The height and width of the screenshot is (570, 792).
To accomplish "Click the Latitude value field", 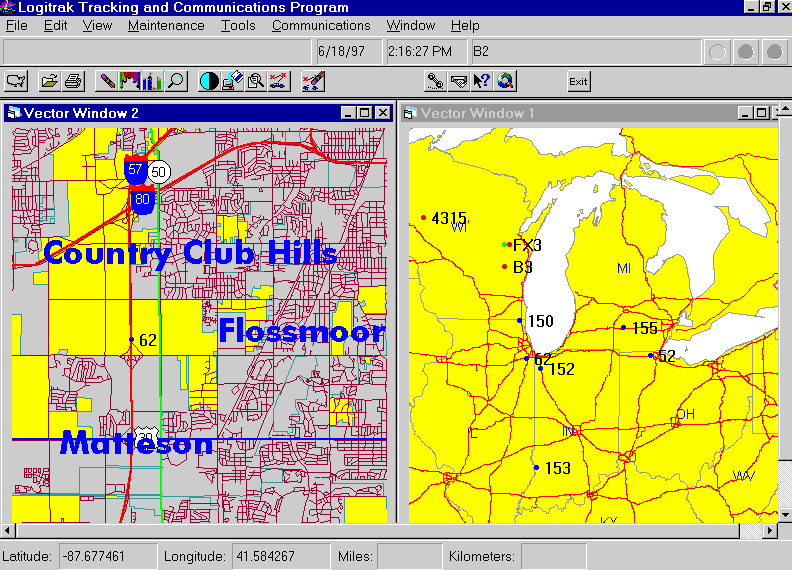I will (108, 556).
